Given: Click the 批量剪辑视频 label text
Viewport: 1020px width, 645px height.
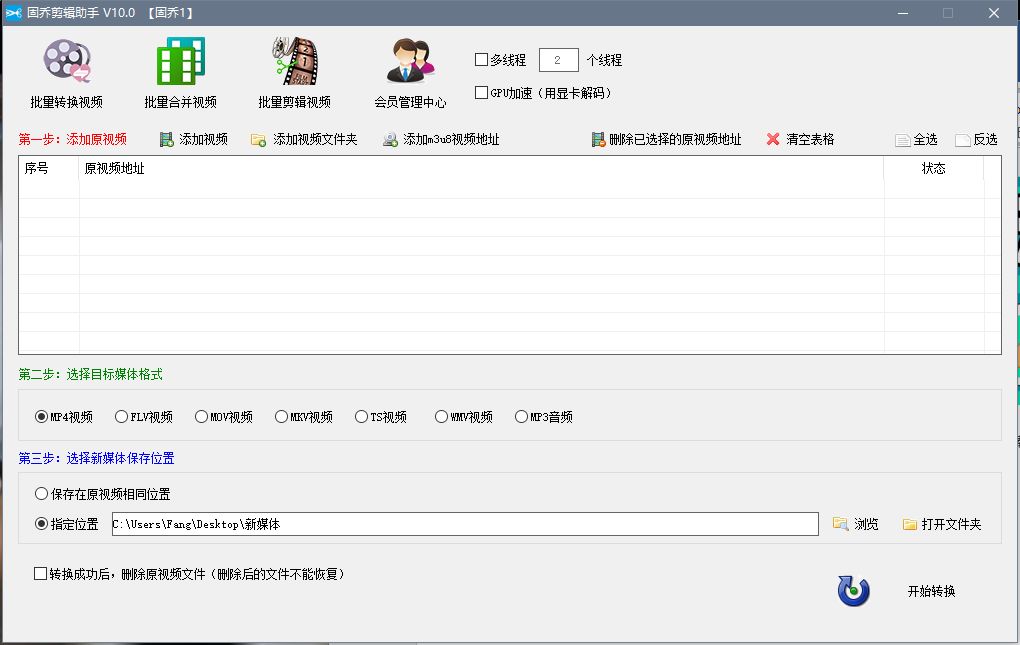Looking at the screenshot, I should [295, 102].
